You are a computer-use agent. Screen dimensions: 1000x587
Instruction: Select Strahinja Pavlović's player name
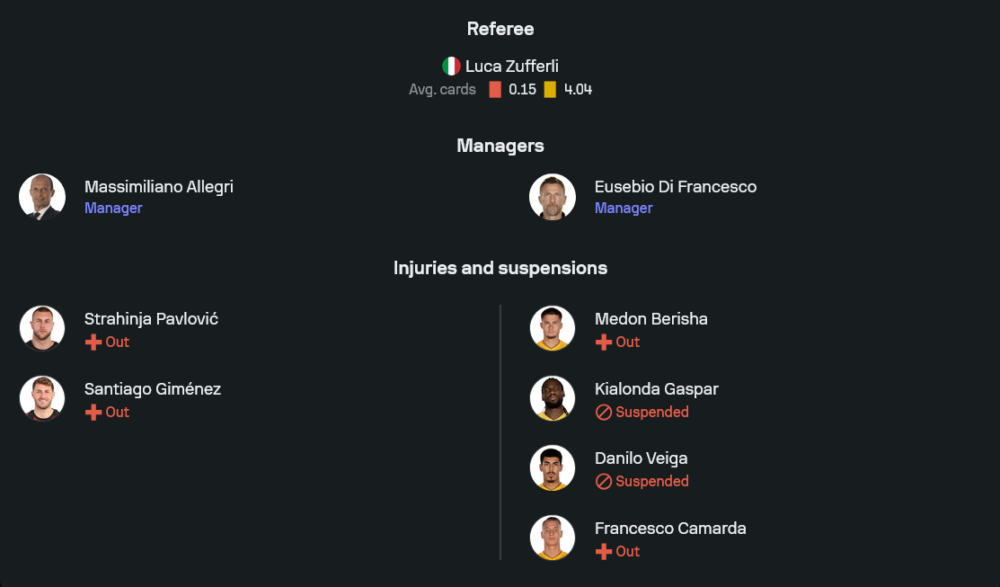tap(151, 319)
